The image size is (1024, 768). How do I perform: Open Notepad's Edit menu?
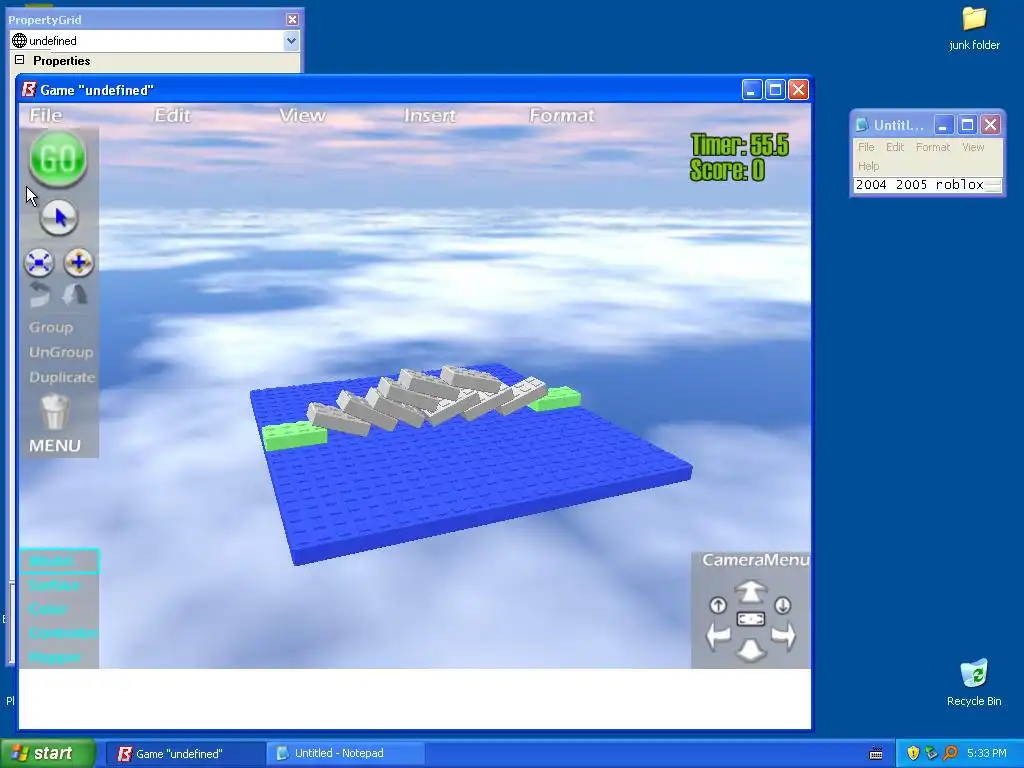coord(895,147)
